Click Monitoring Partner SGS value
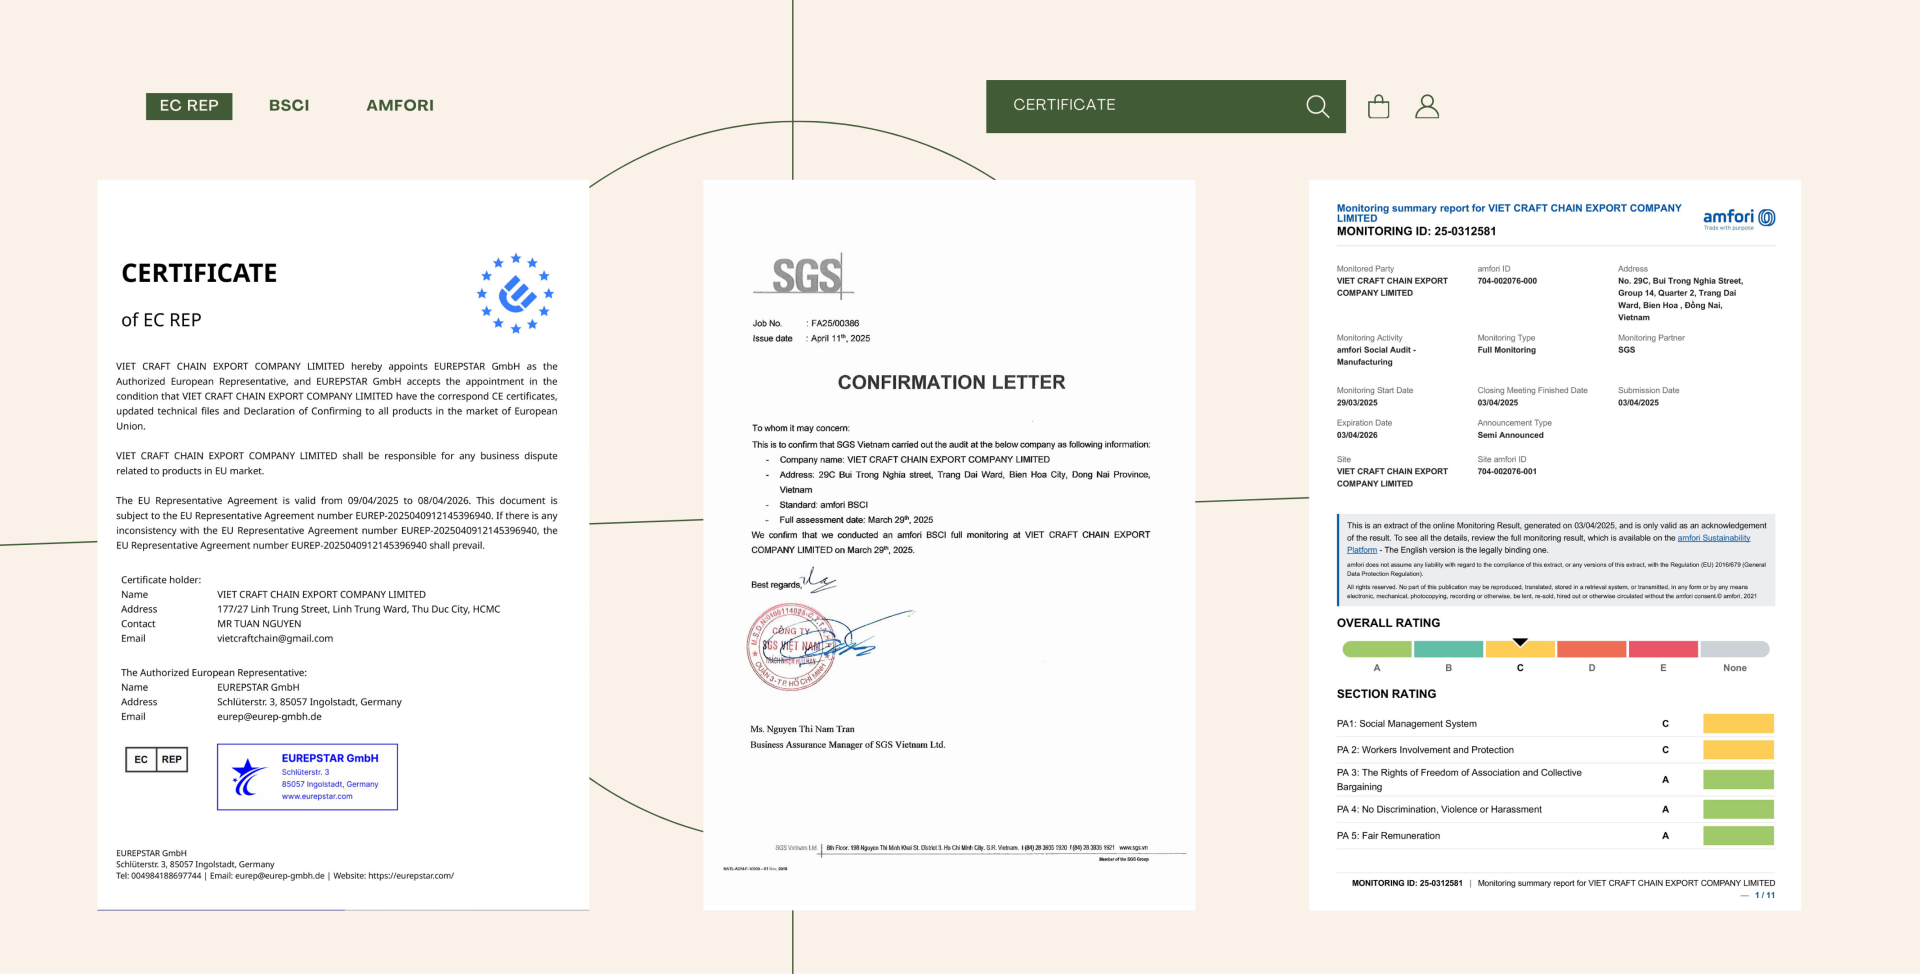 click(x=1626, y=351)
